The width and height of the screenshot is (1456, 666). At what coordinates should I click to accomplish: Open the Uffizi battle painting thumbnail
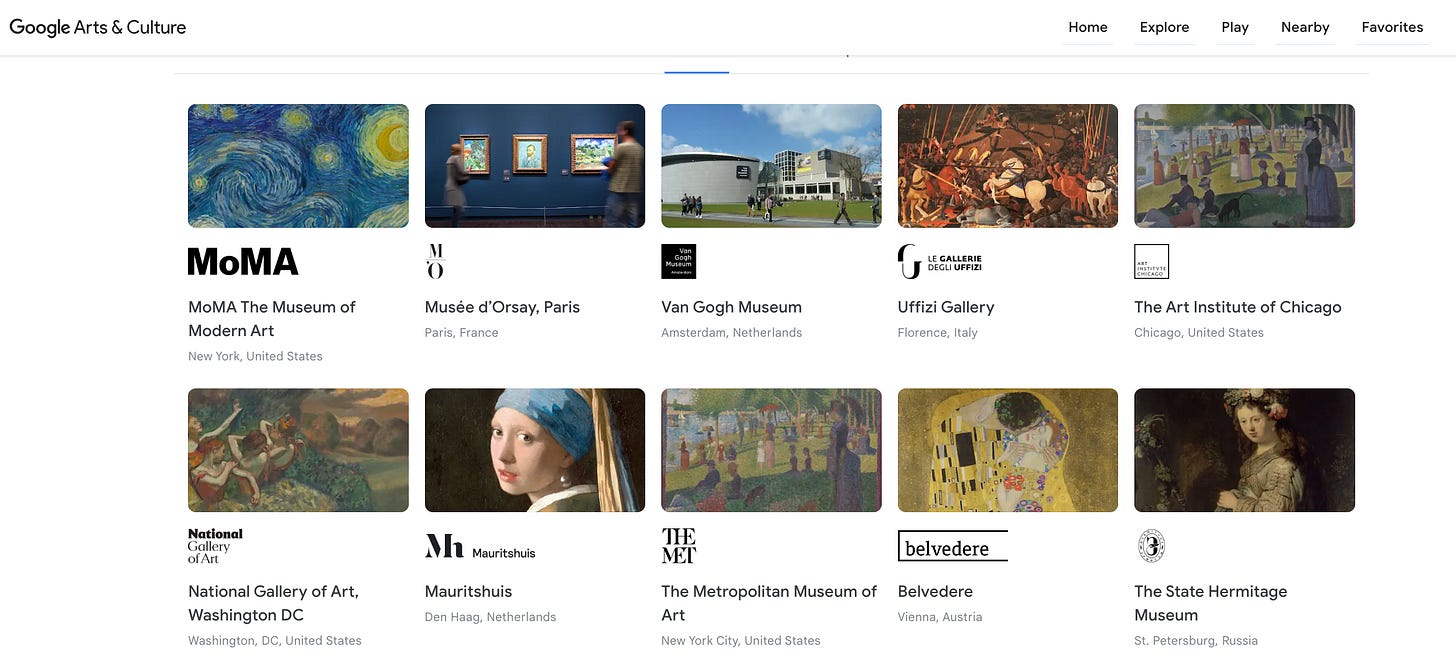(1008, 166)
